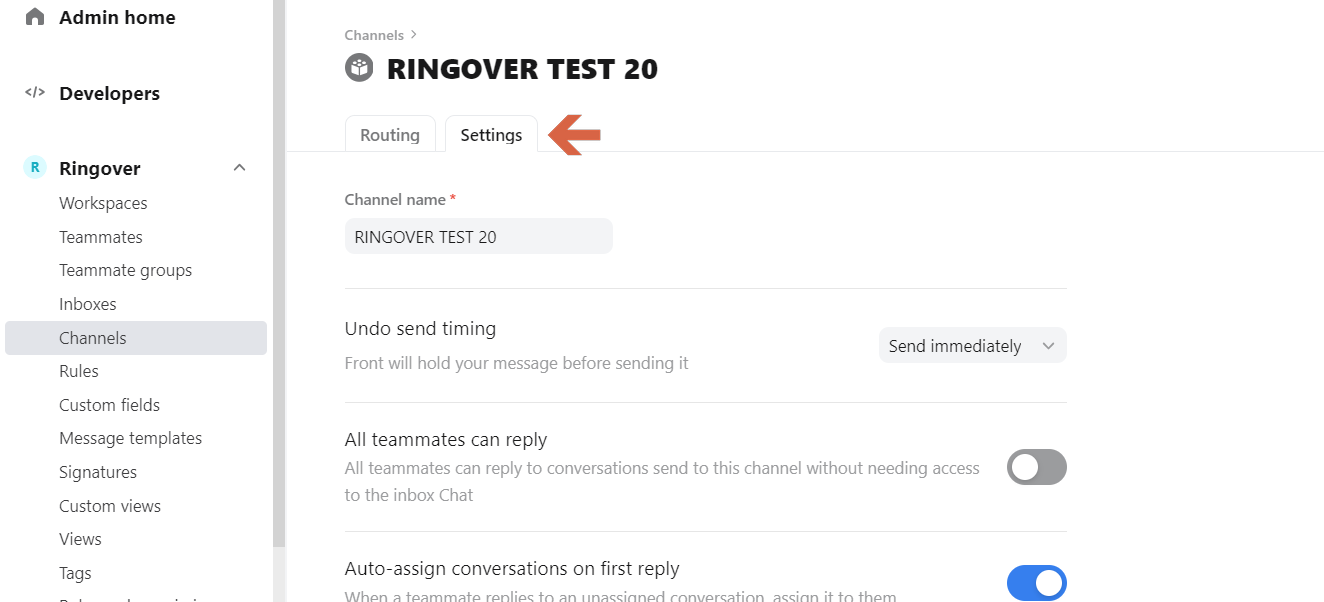This screenshot has height=602, width=1324.
Task: Disable Auto-assign conversations on first reply toggle
Action: click(1037, 583)
